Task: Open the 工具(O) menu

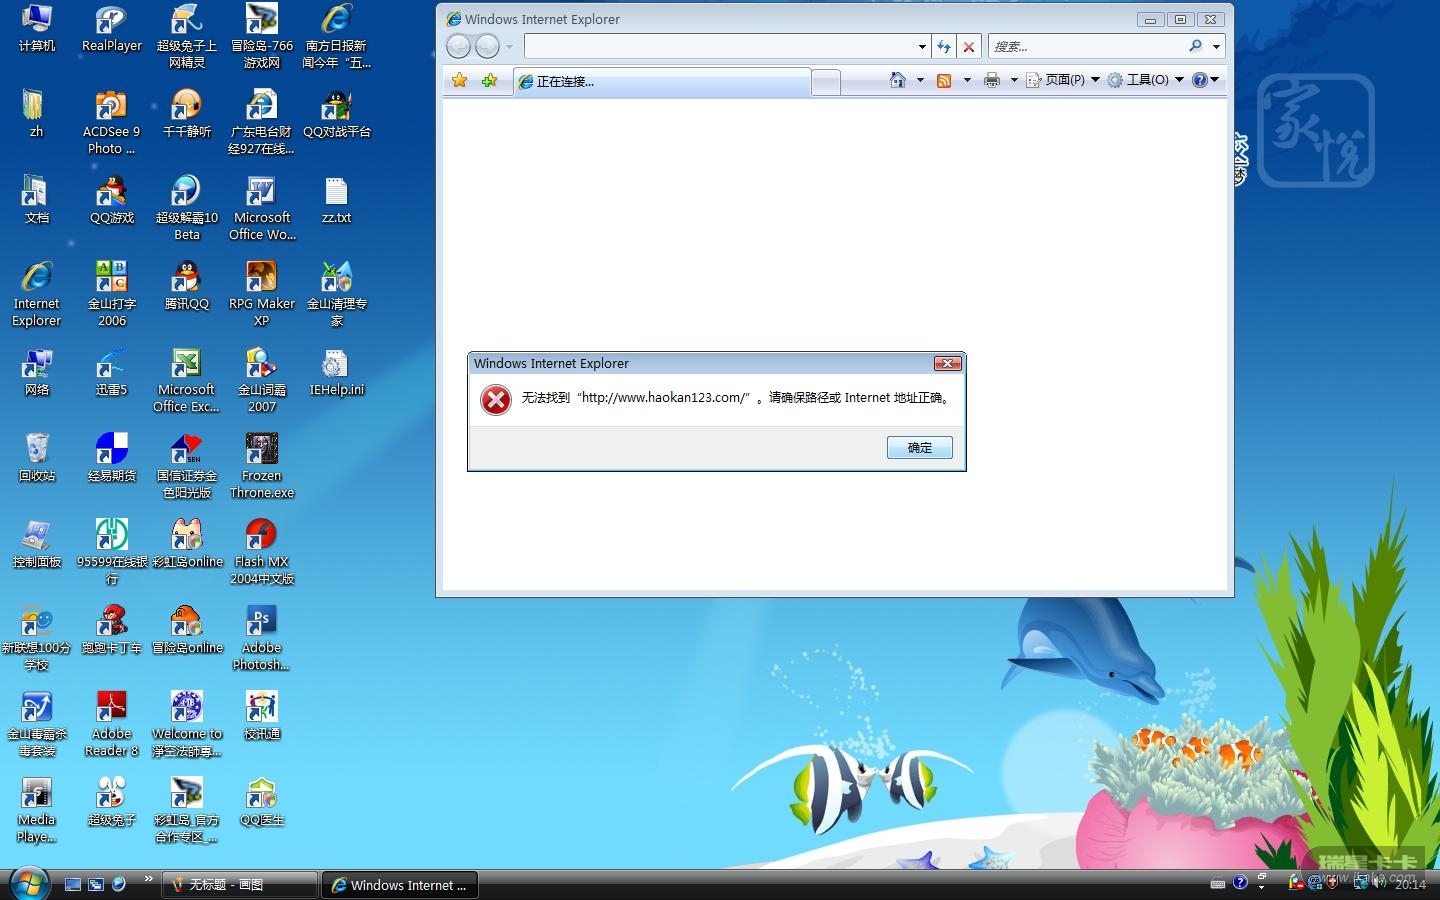Action: click(x=1146, y=80)
